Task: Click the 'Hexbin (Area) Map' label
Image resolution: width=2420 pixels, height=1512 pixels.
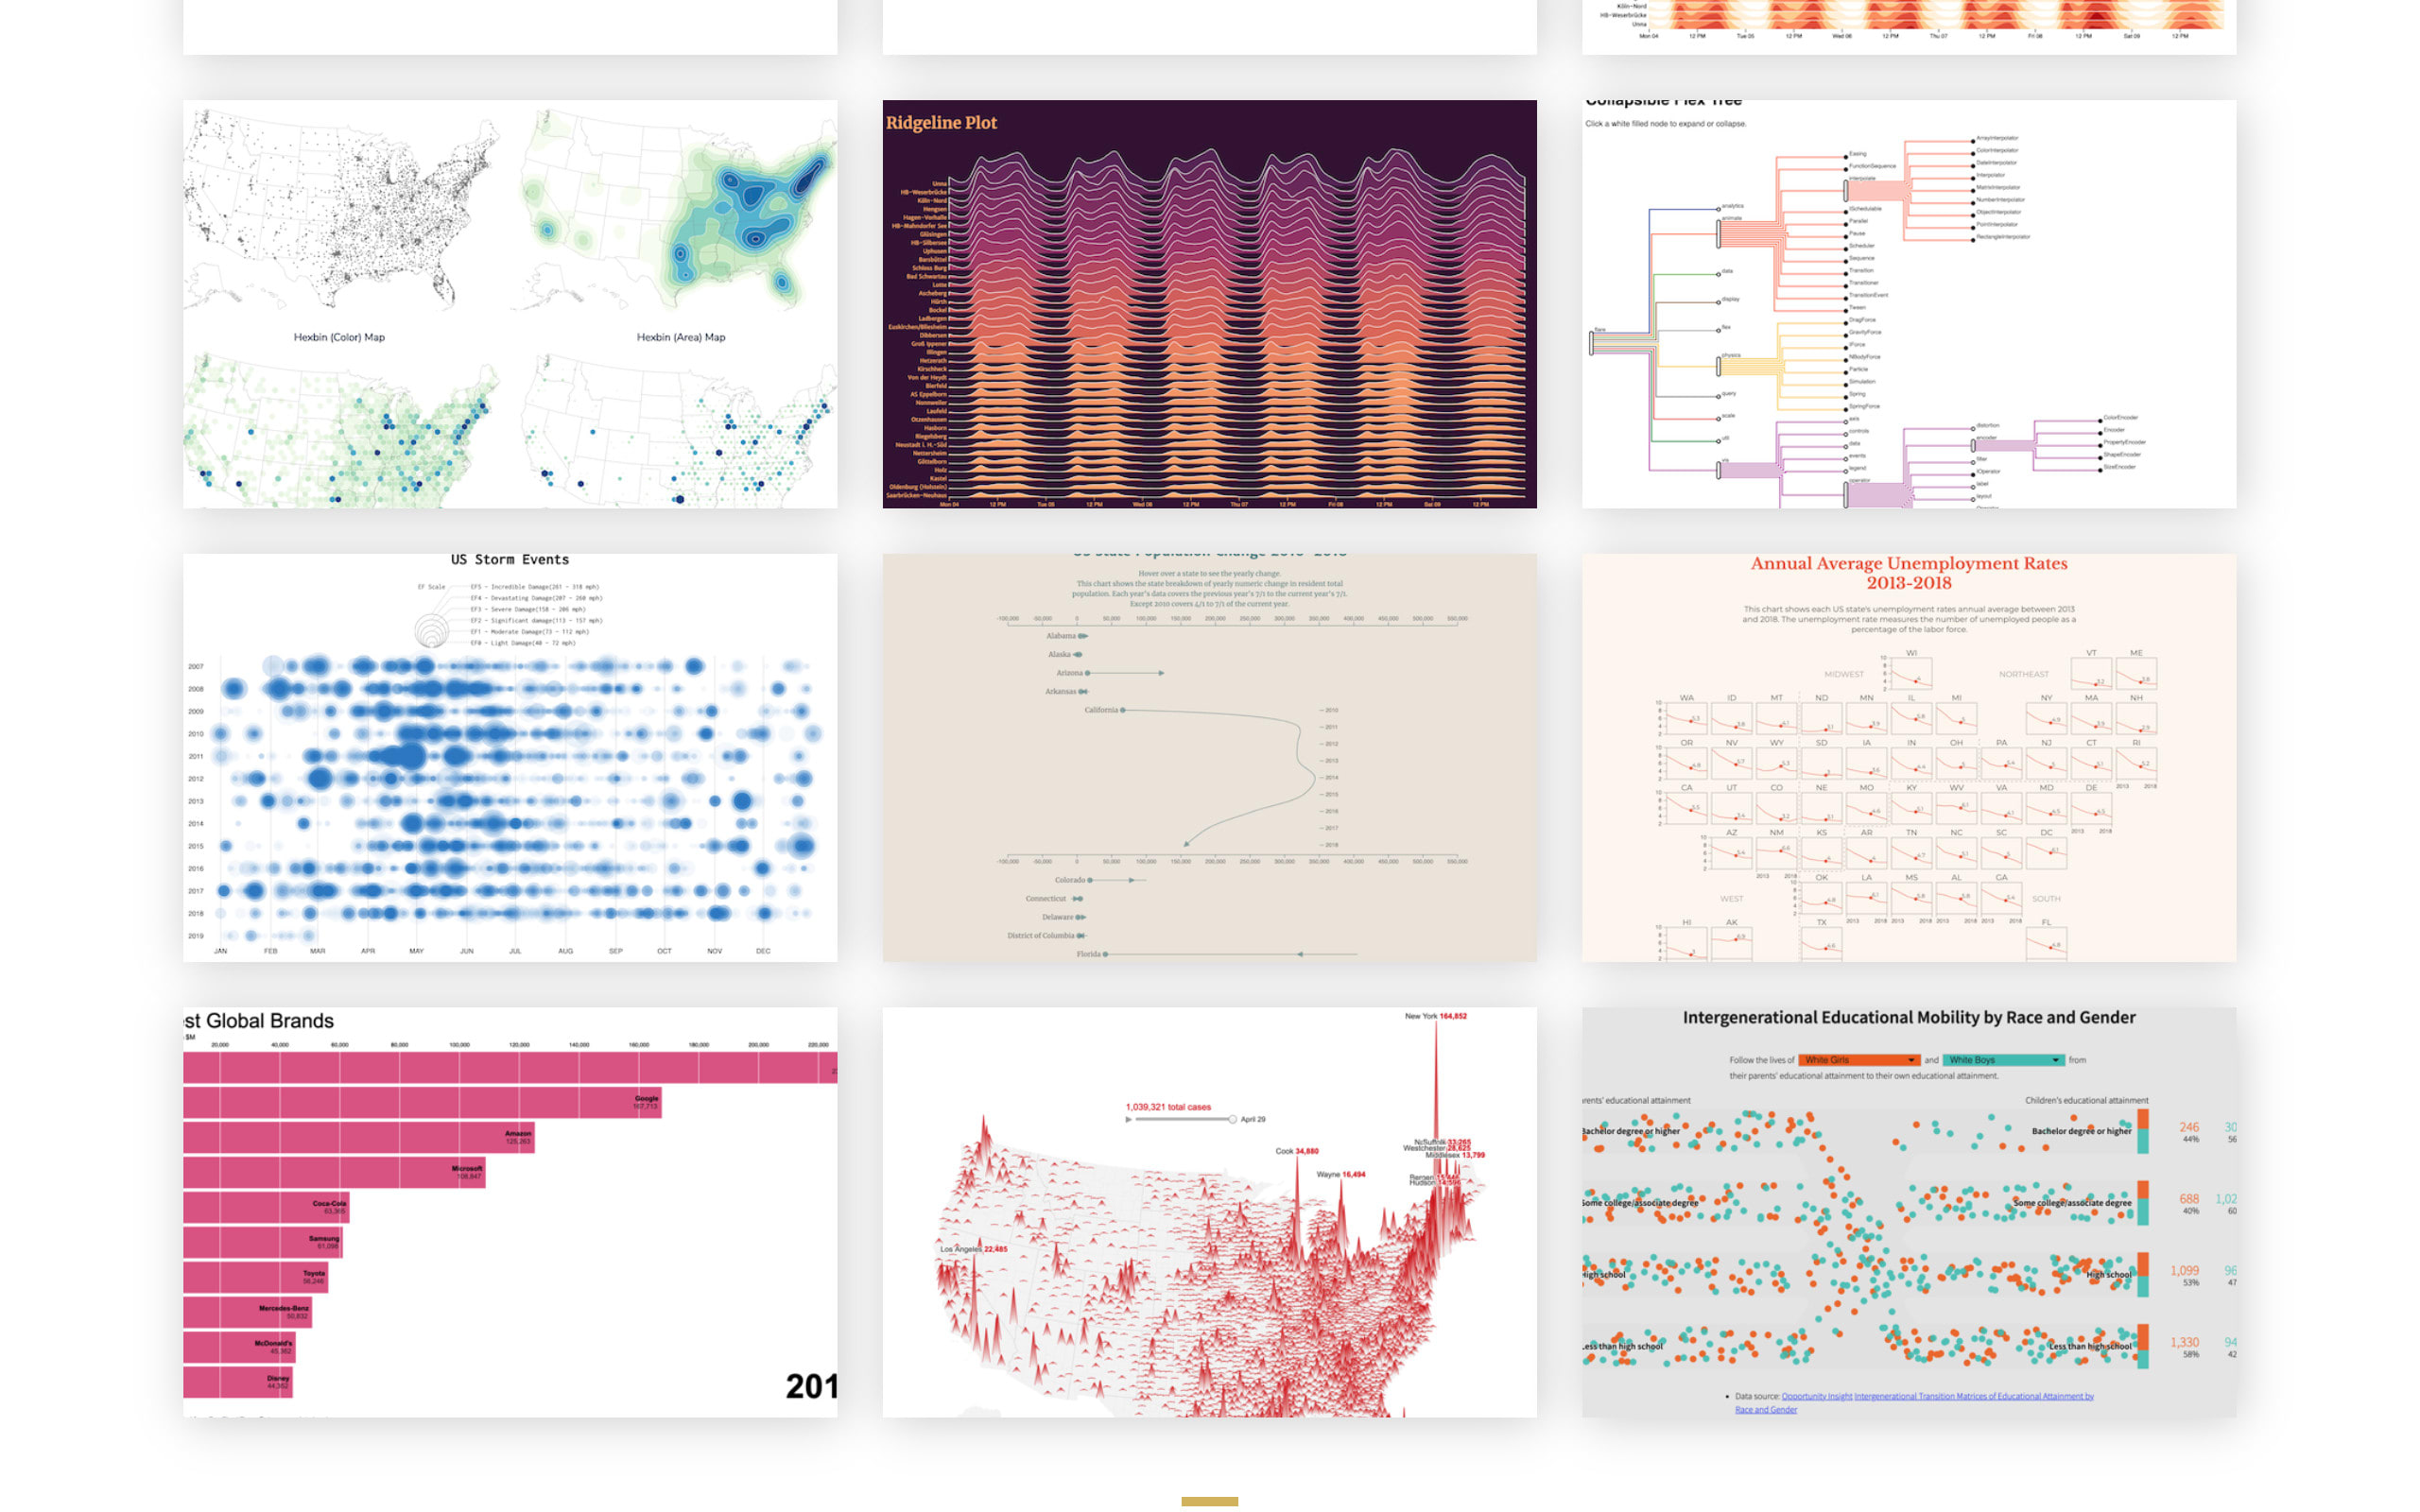Action: (681, 337)
